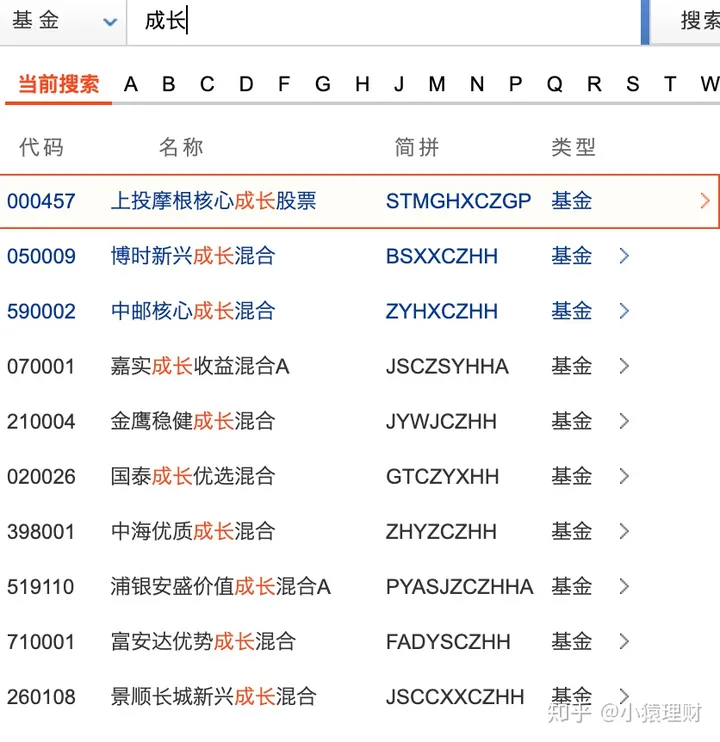Click abbreviation BSXXCZHH
720x742 pixels.
pyautogui.click(x=442, y=256)
